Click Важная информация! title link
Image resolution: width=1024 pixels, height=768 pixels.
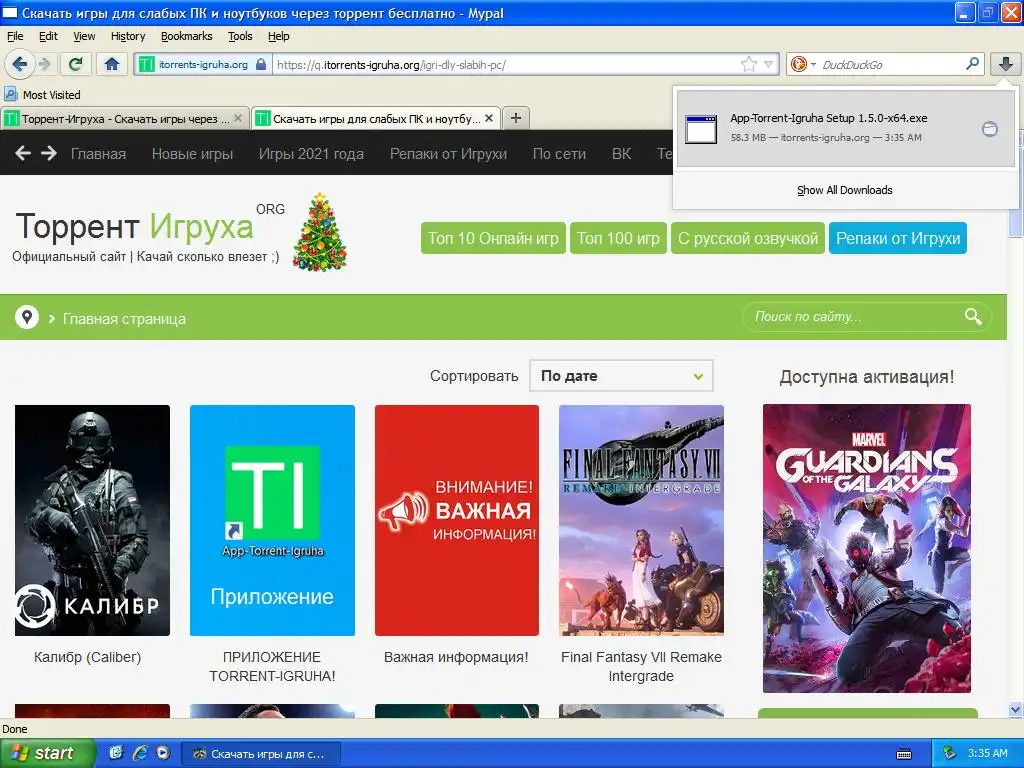tap(456, 657)
